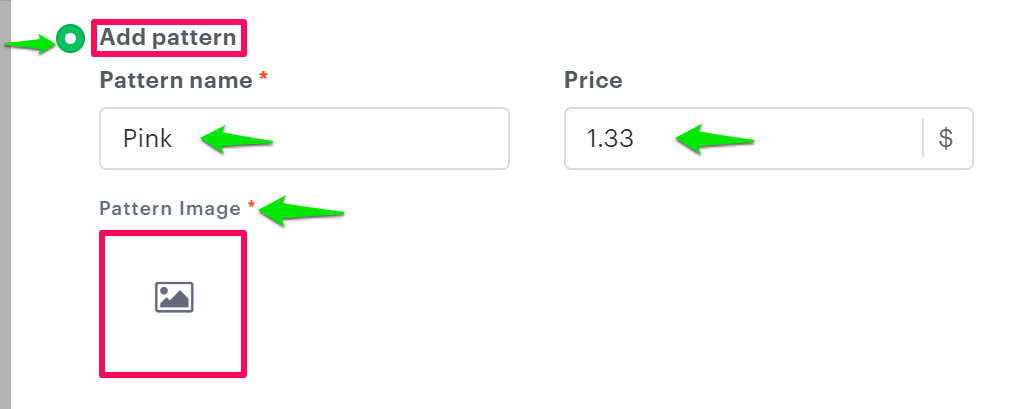
Task: Click the Pattern name field label
Action: coord(176,81)
